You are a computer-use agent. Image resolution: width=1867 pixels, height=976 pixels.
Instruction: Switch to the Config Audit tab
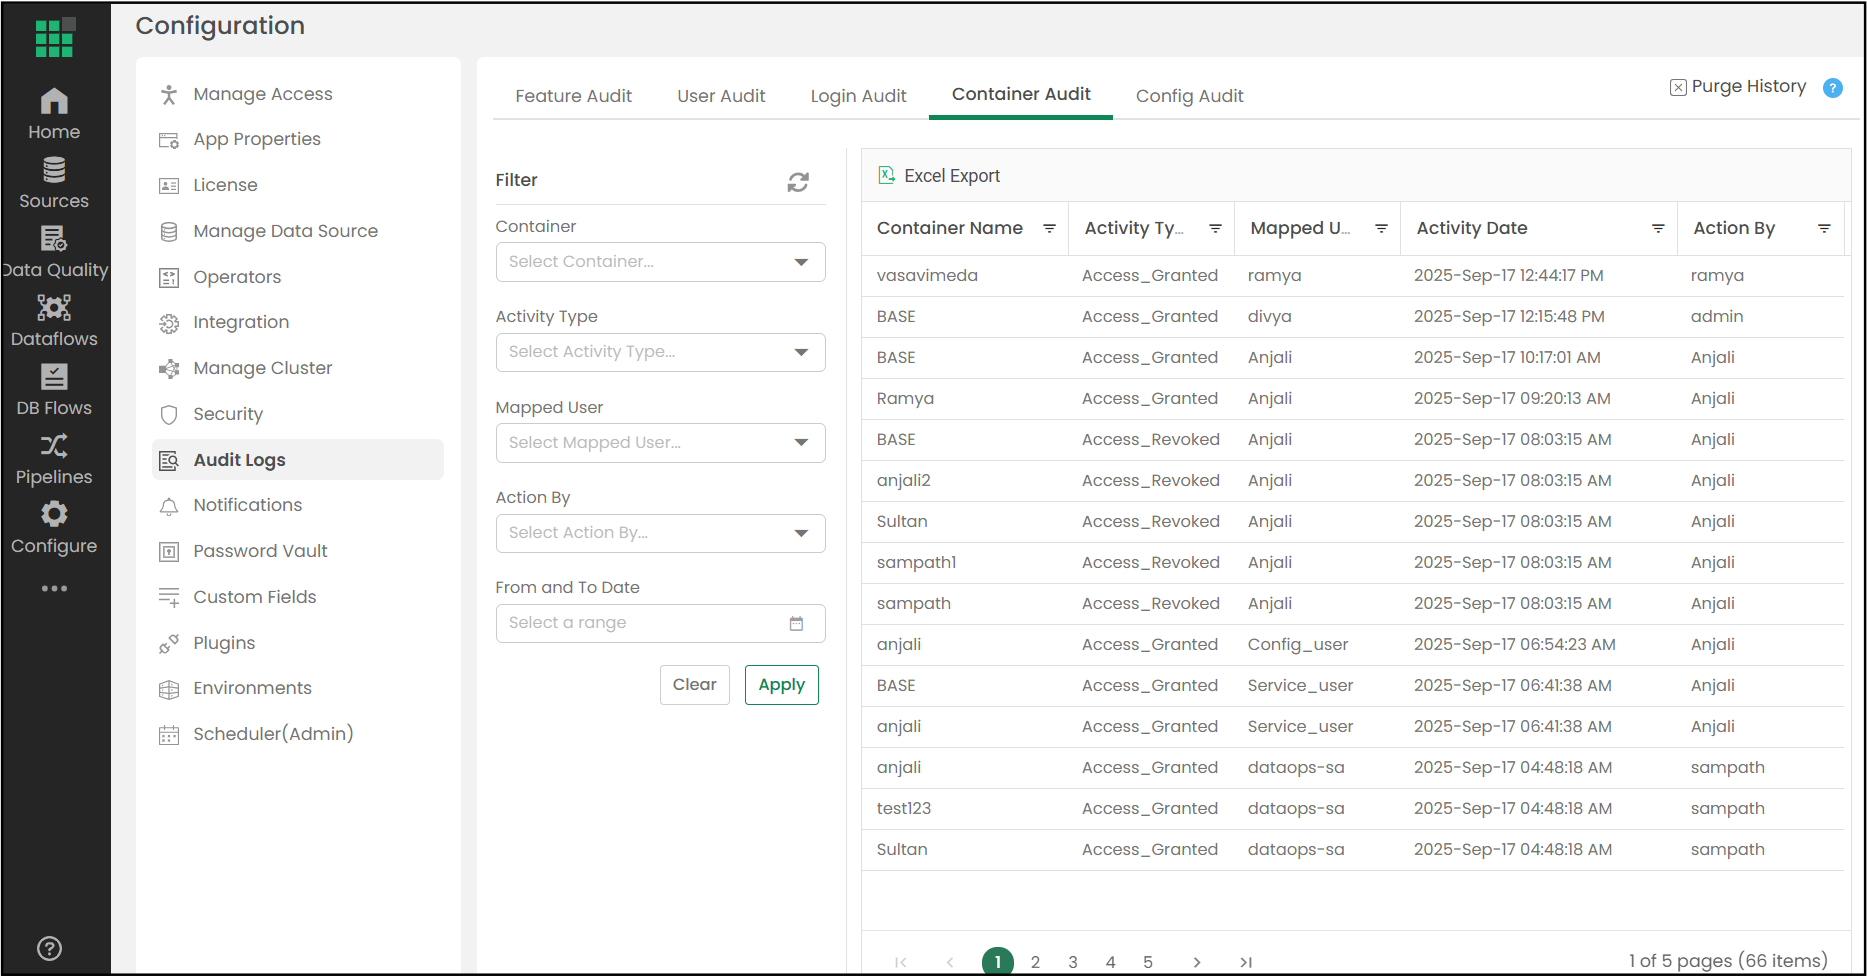(x=1190, y=96)
